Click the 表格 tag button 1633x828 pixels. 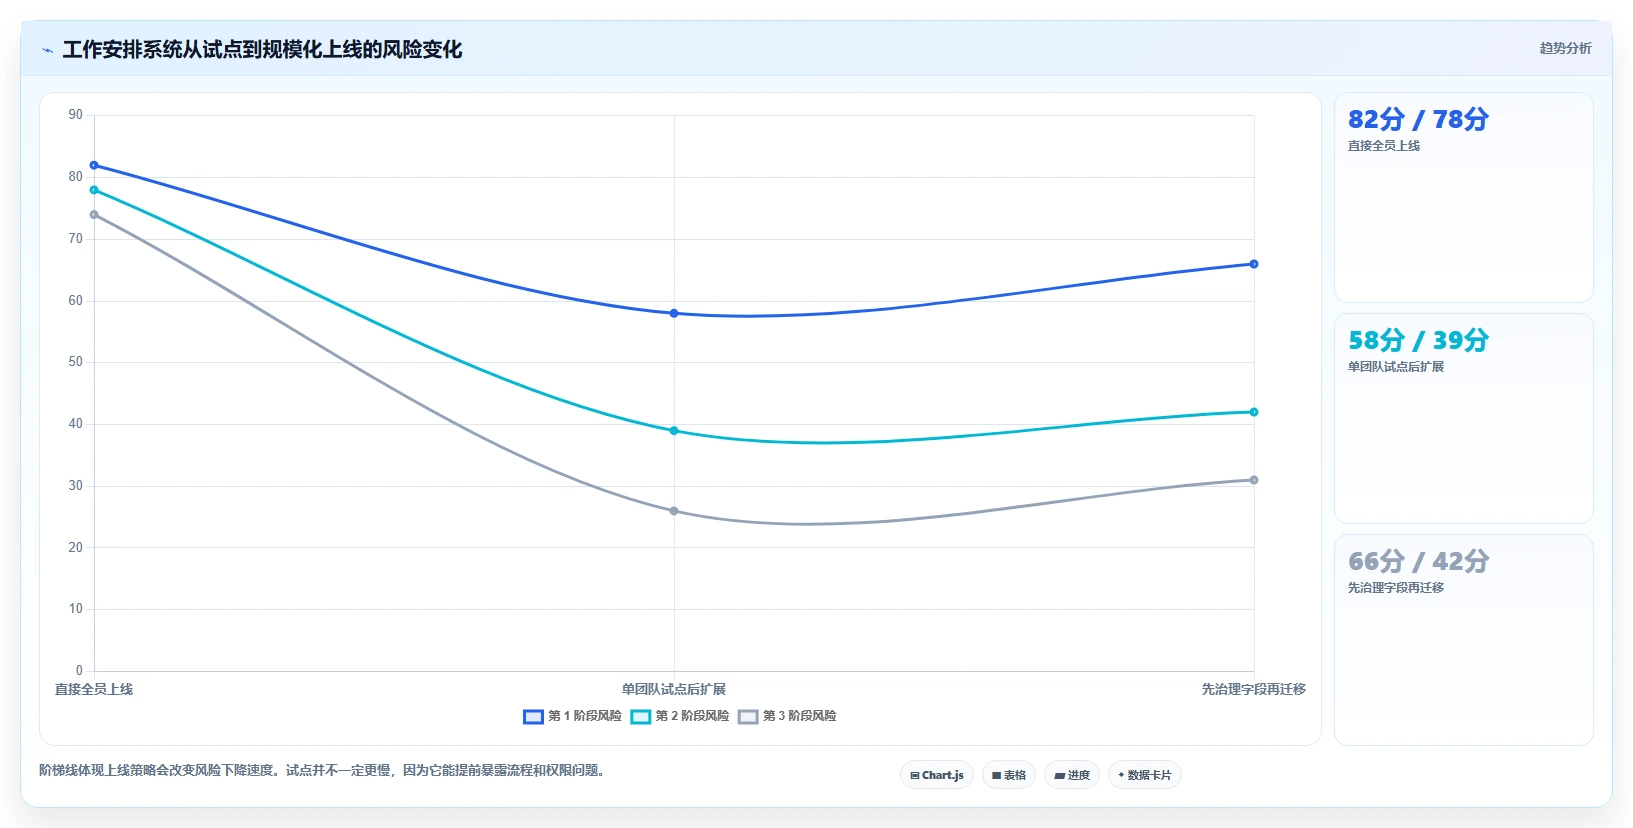point(1009,775)
